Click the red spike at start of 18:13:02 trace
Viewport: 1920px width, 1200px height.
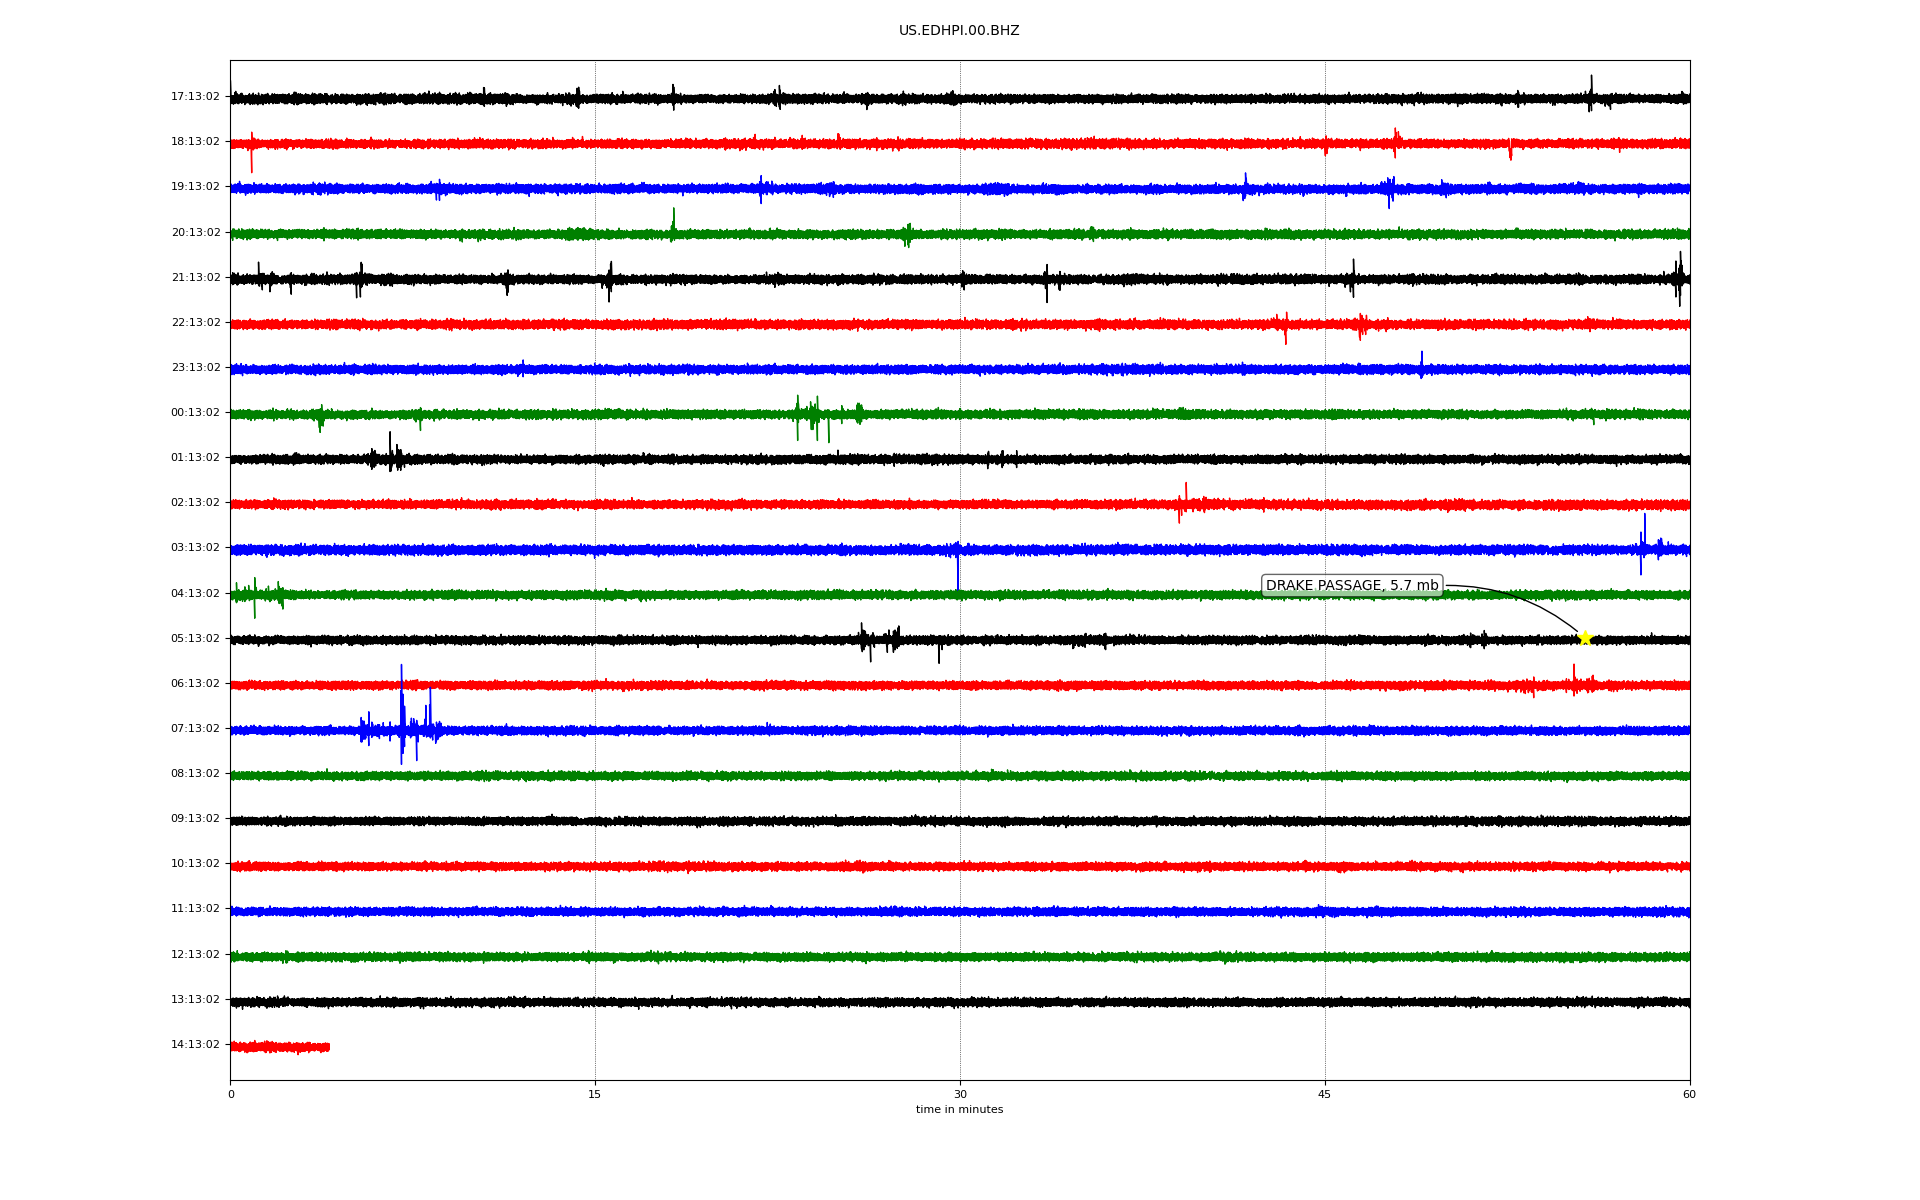[x=251, y=152]
